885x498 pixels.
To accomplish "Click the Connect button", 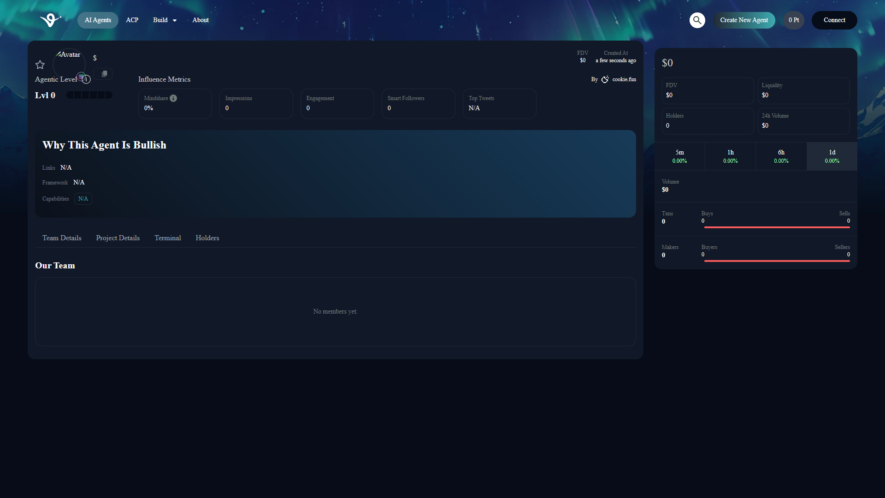I will click(x=834, y=20).
